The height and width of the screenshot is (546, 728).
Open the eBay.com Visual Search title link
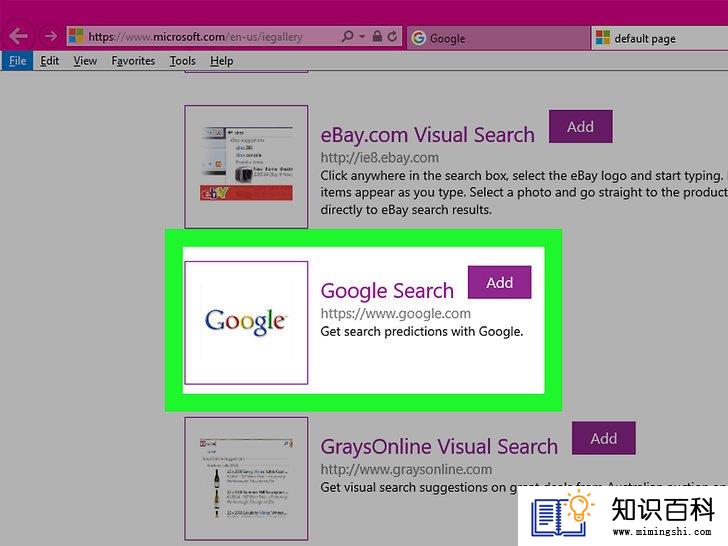click(428, 135)
